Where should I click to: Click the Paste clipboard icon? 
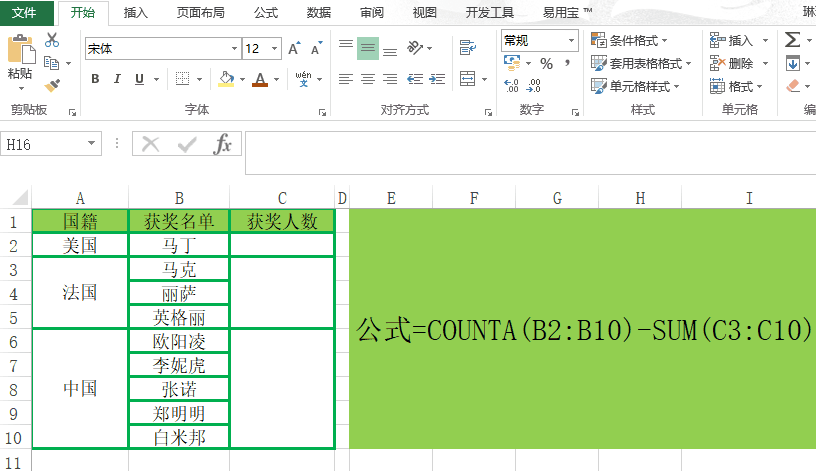pyautogui.click(x=21, y=50)
